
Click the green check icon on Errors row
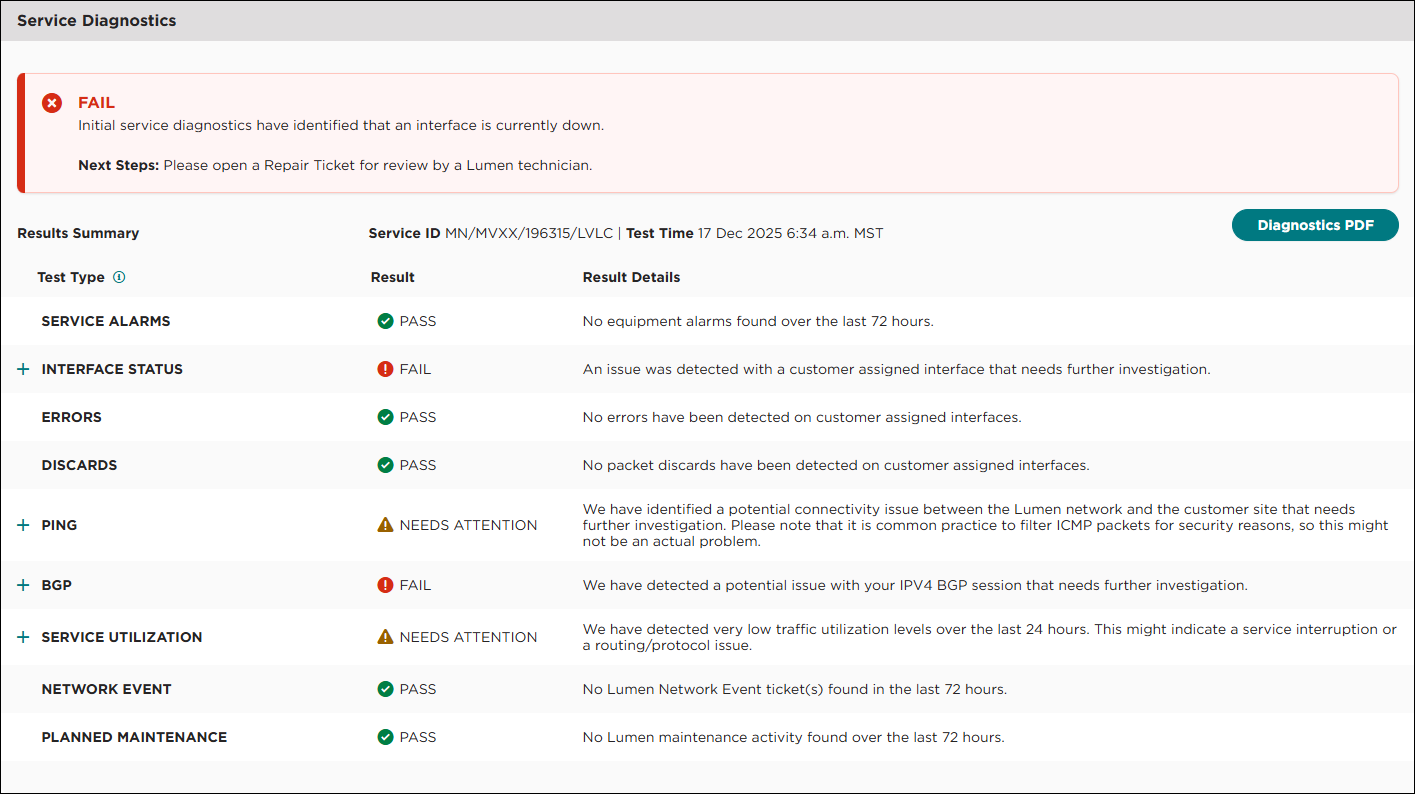[385, 417]
